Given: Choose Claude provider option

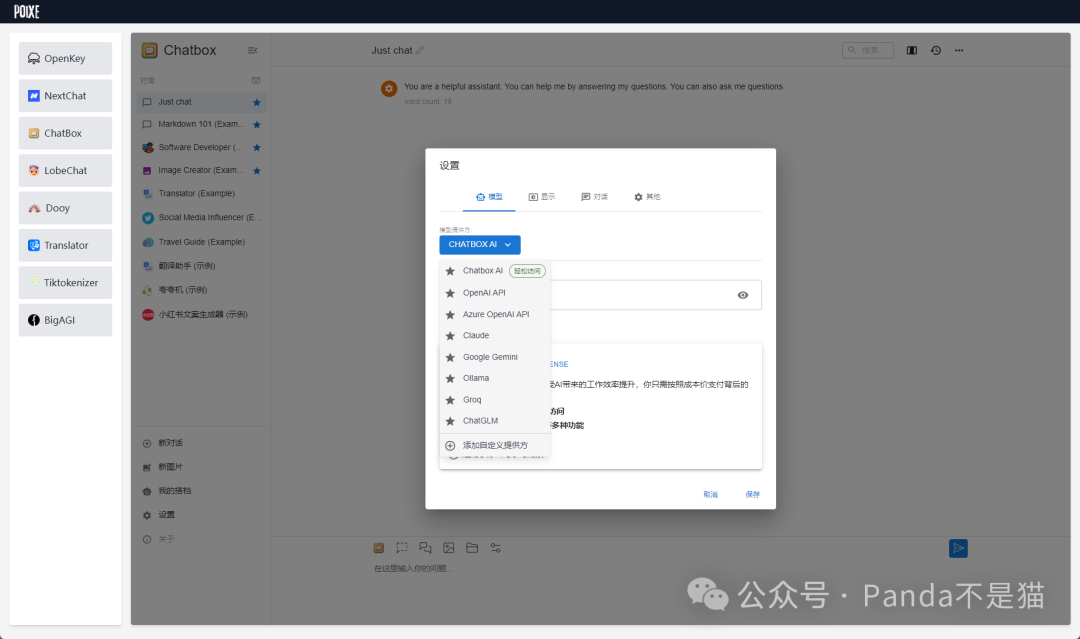Looking at the screenshot, I should [x=495, y=335].
